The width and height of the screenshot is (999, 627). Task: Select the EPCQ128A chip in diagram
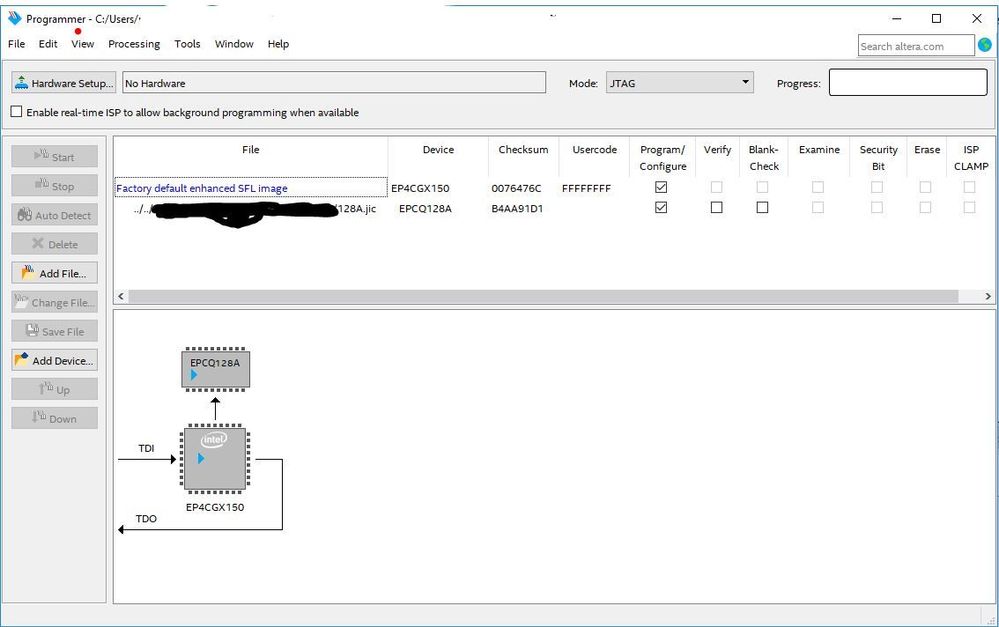[x=215, y=369]
